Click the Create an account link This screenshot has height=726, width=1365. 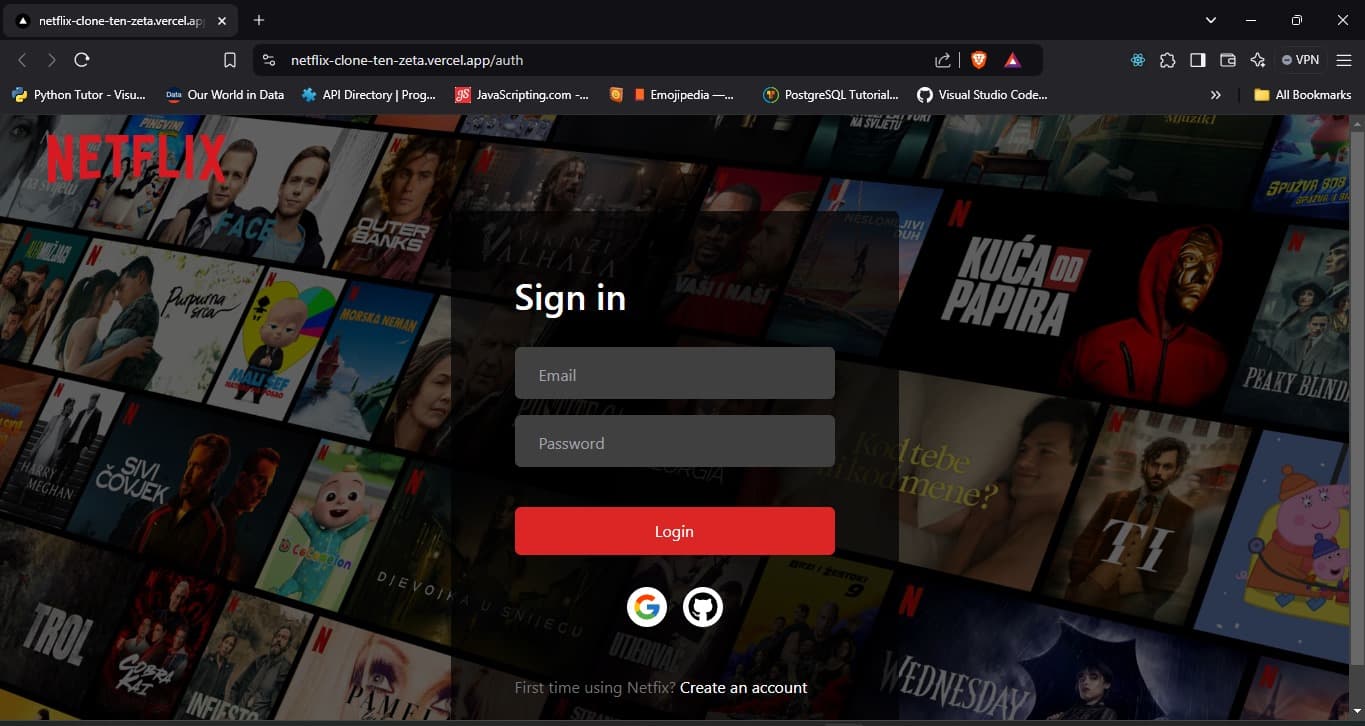[743, 687]
